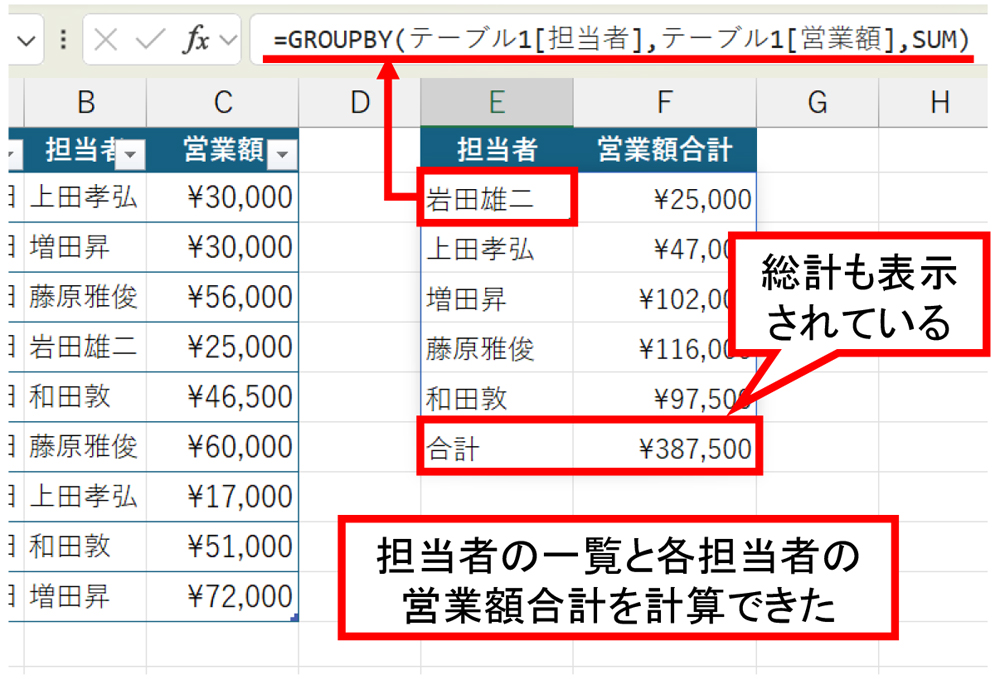Viewport: 1000px width, 679px height.
Task: Click into the GROUPBY formula bar
Action: pyautogui.click(x=619, y=40)
